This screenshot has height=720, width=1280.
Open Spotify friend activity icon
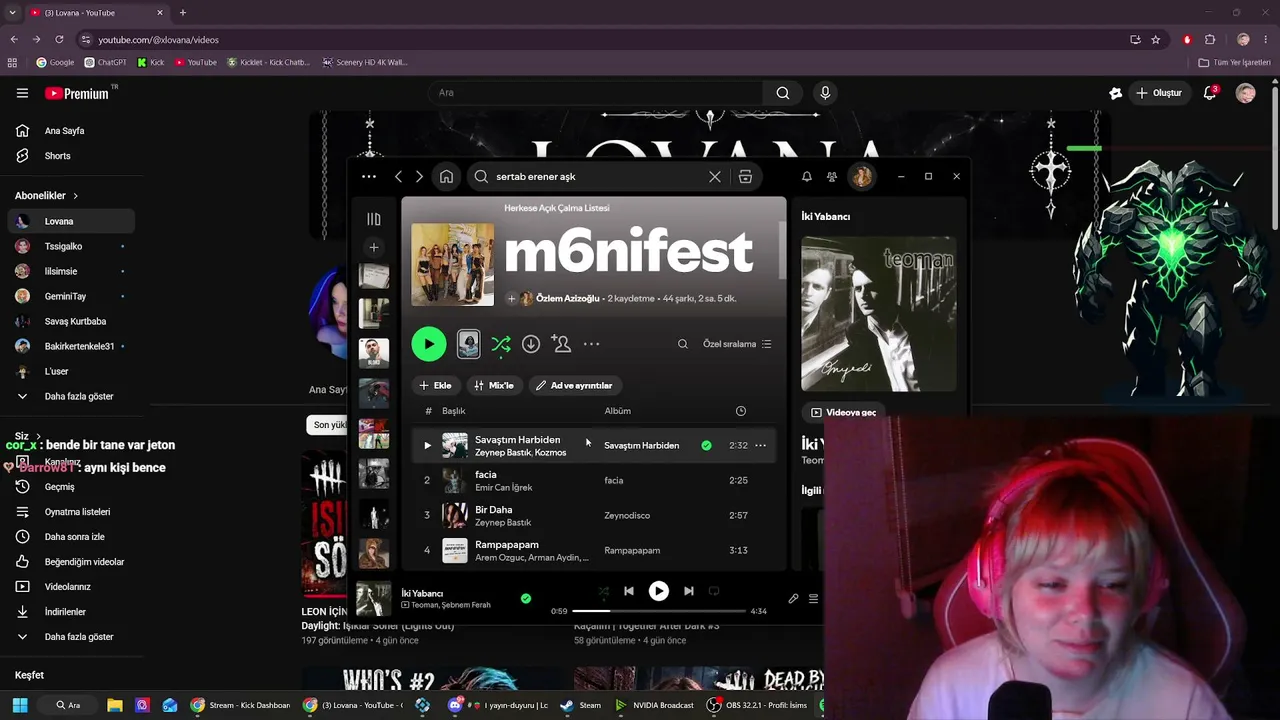pos(832,177)
